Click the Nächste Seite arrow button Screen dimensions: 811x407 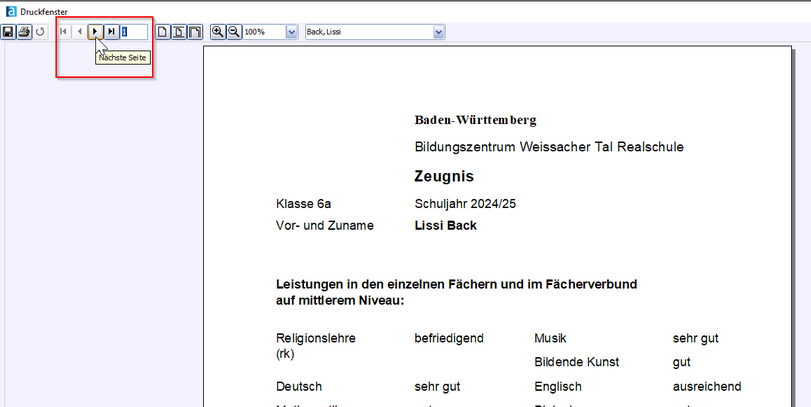click(x=95, y=32)
